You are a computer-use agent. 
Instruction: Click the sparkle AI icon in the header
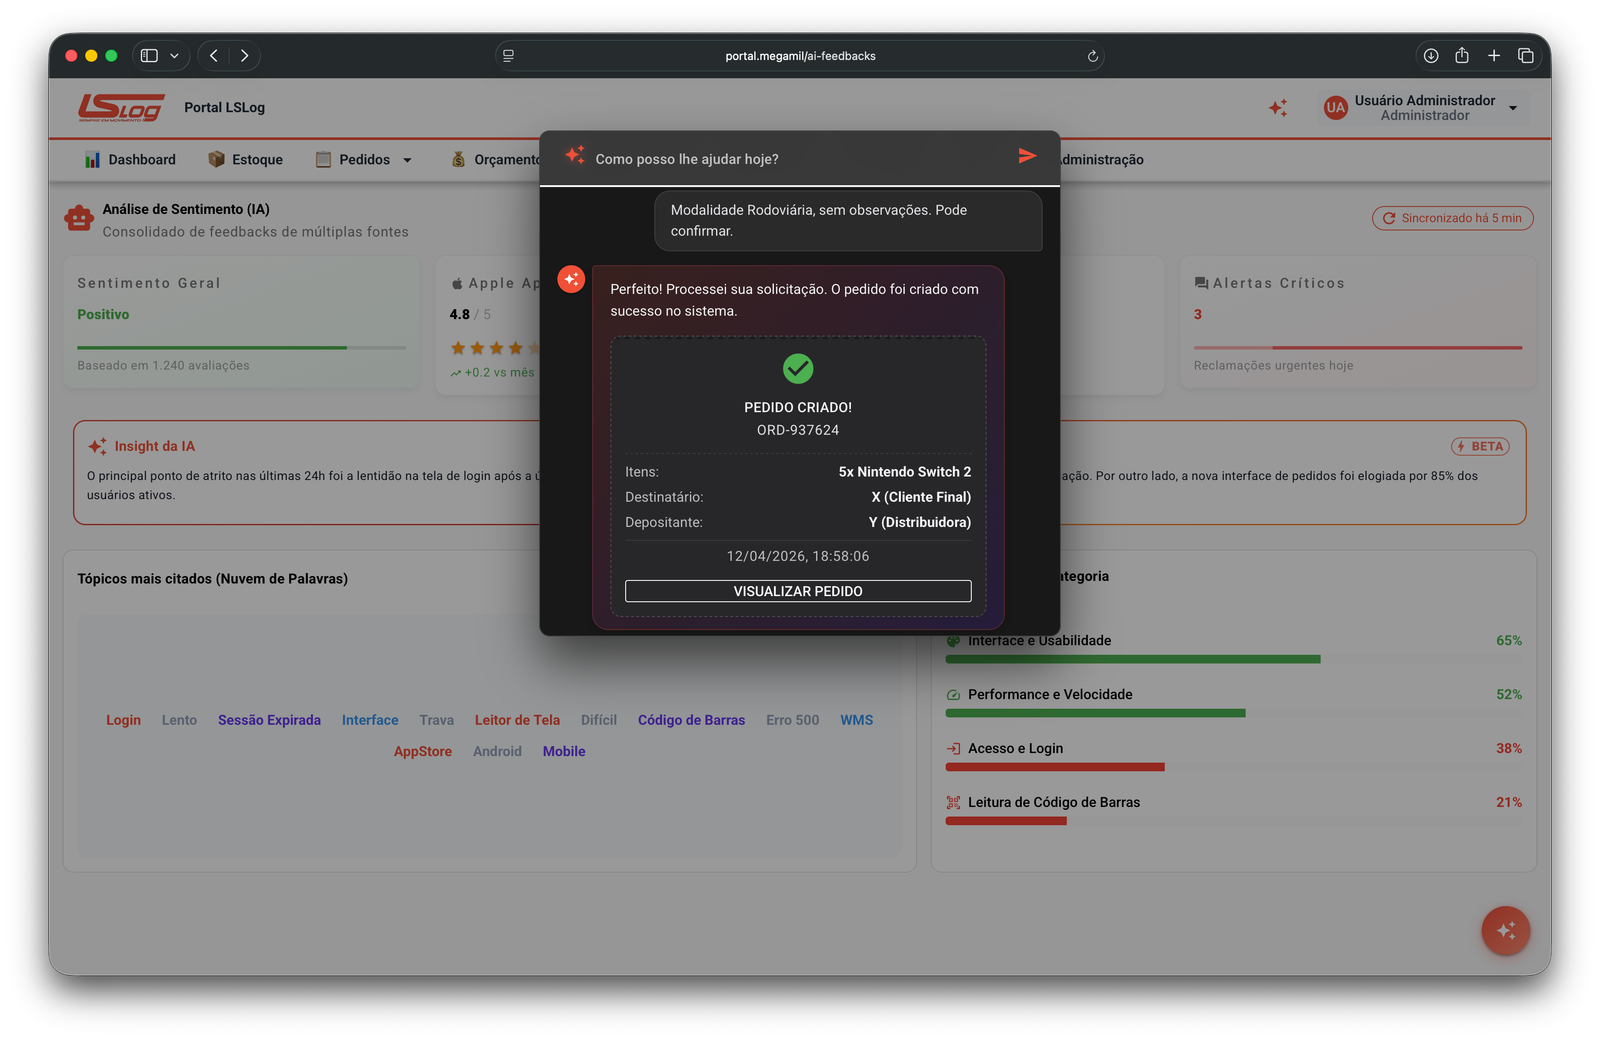1278,107
